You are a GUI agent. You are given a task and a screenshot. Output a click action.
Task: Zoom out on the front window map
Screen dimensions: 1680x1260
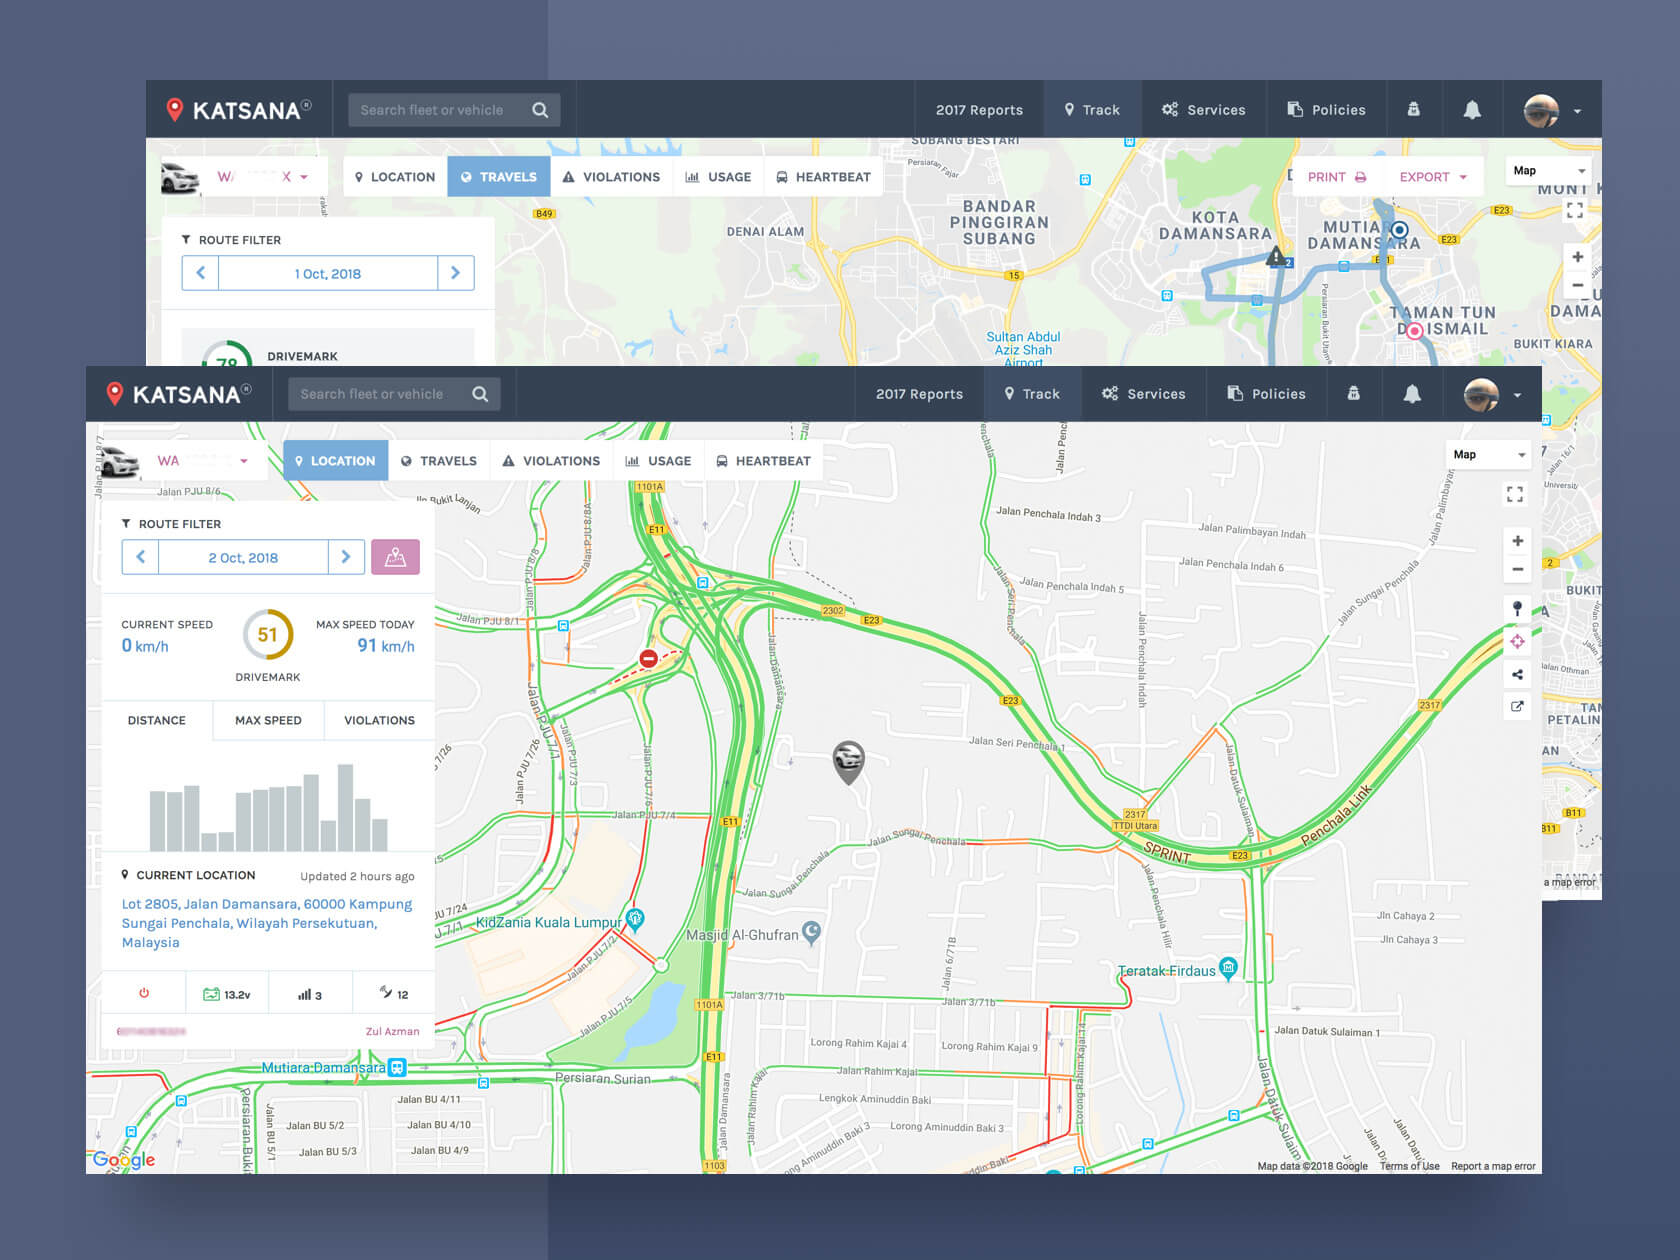tap(1517, 569)
